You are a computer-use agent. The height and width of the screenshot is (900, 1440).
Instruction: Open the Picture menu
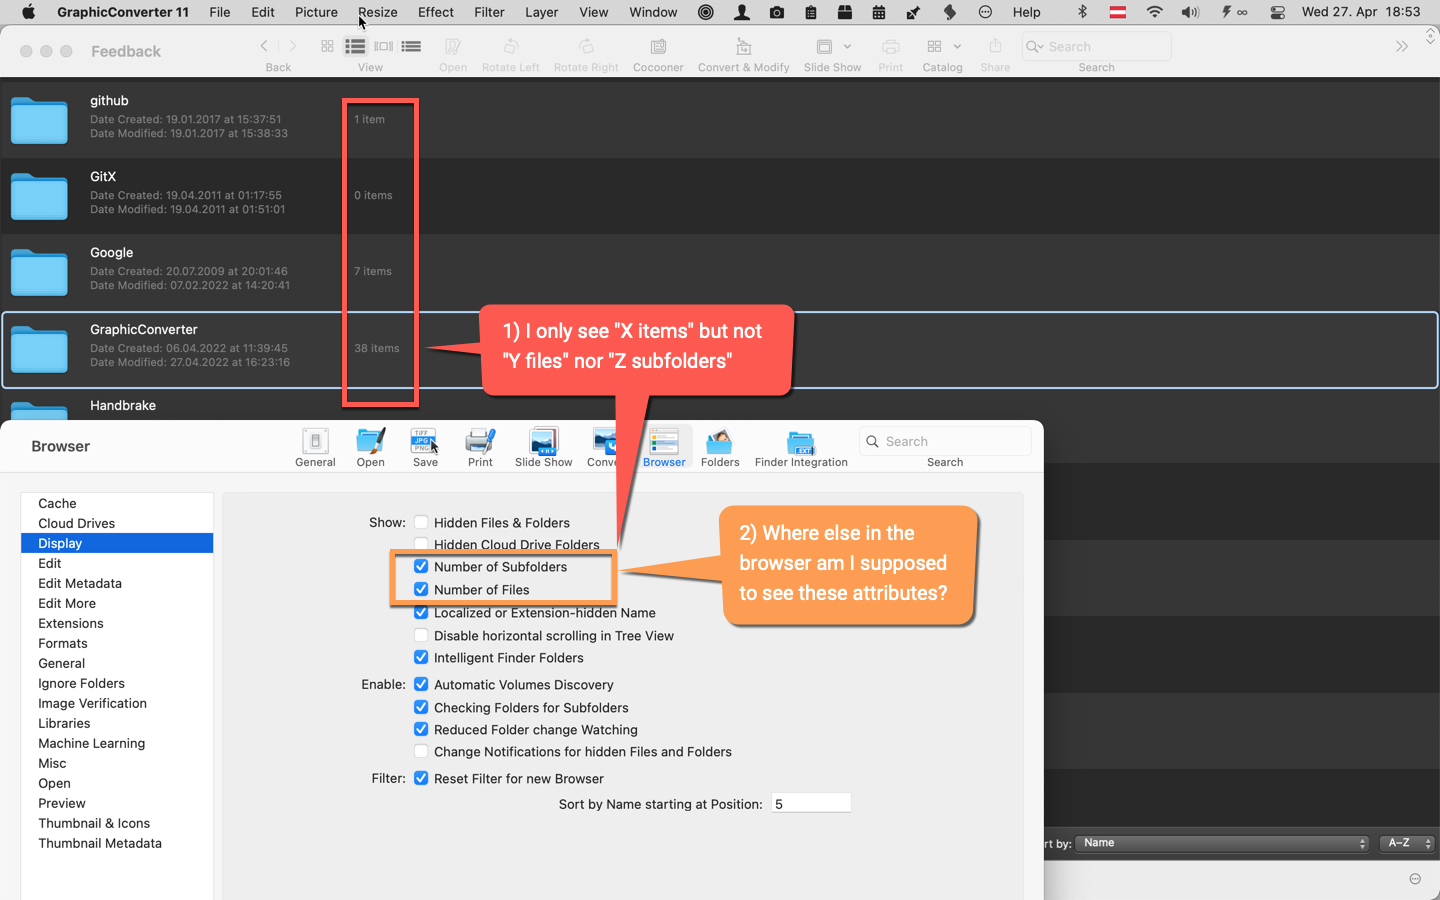pyautogui.click(x=316, y=12)
